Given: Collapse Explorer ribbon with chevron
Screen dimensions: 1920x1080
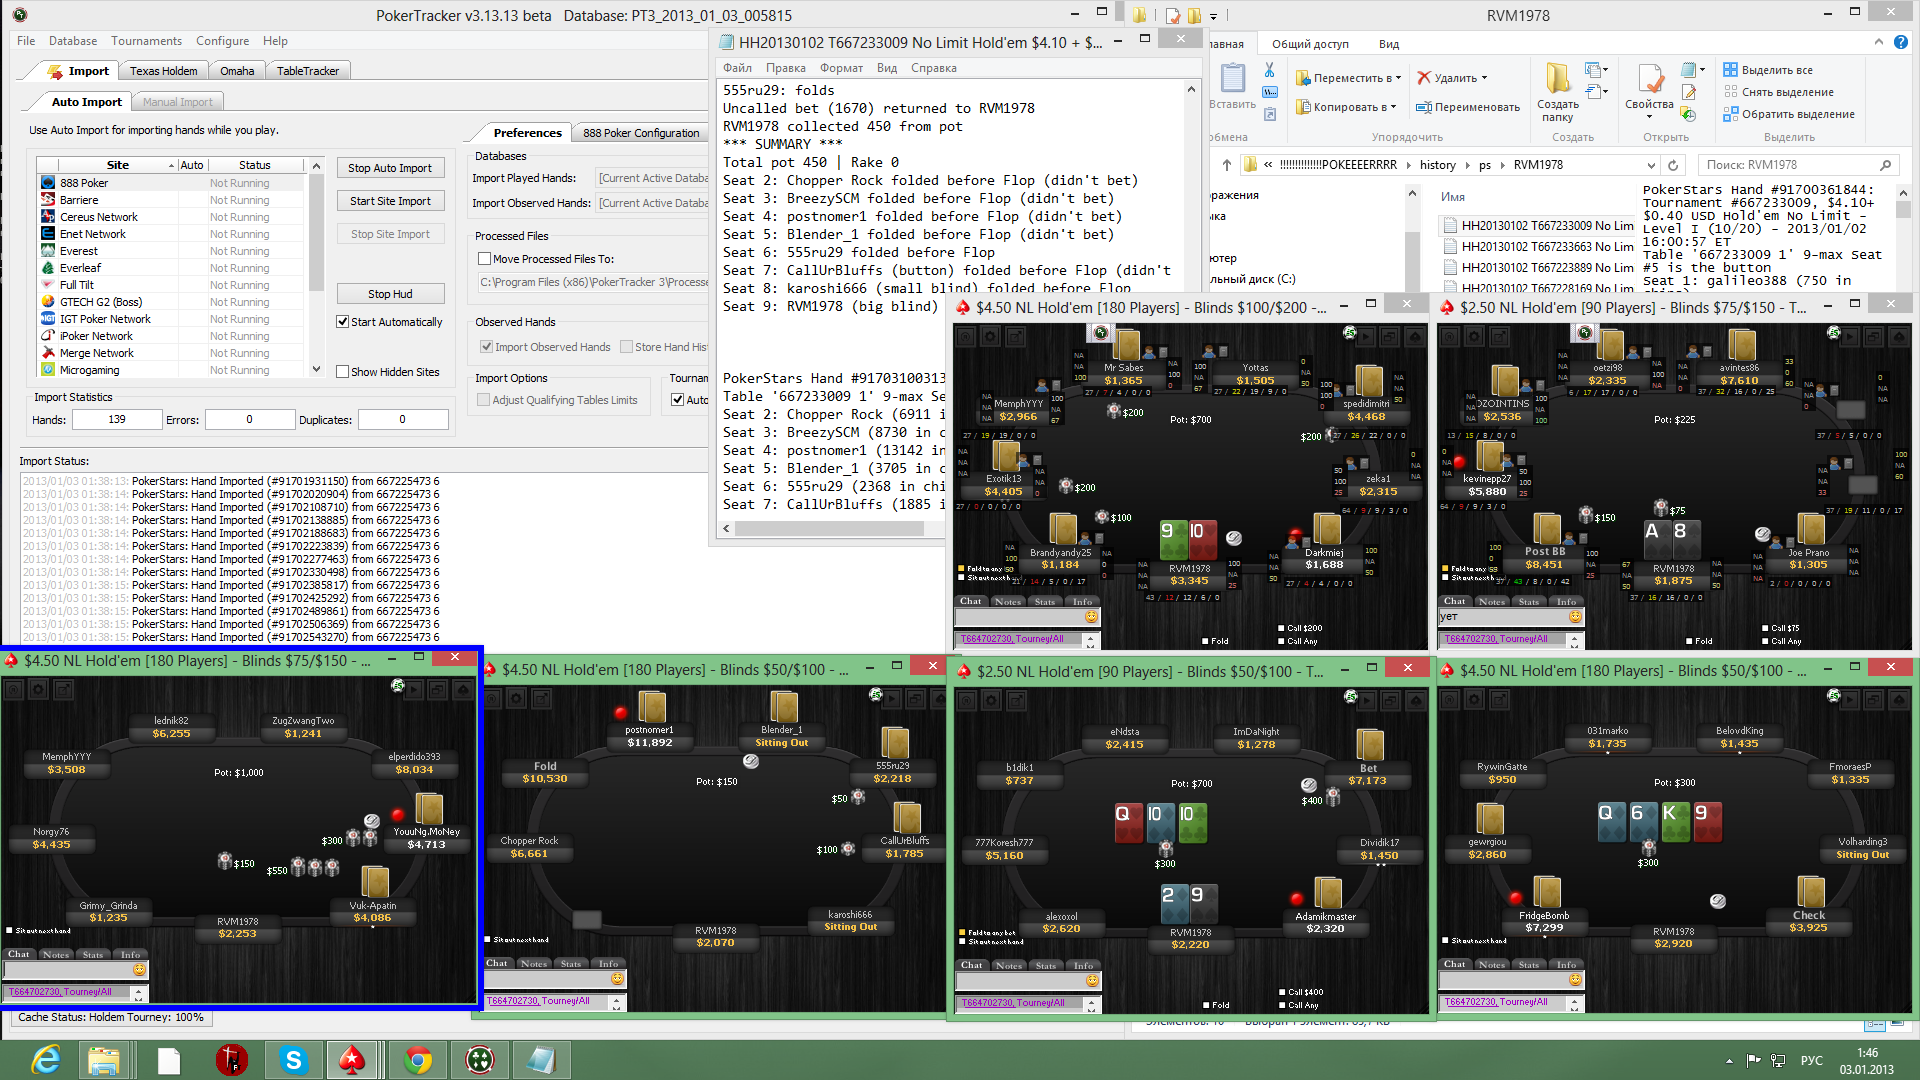Looking at the screenshot, I should [x=1878, y=43].
